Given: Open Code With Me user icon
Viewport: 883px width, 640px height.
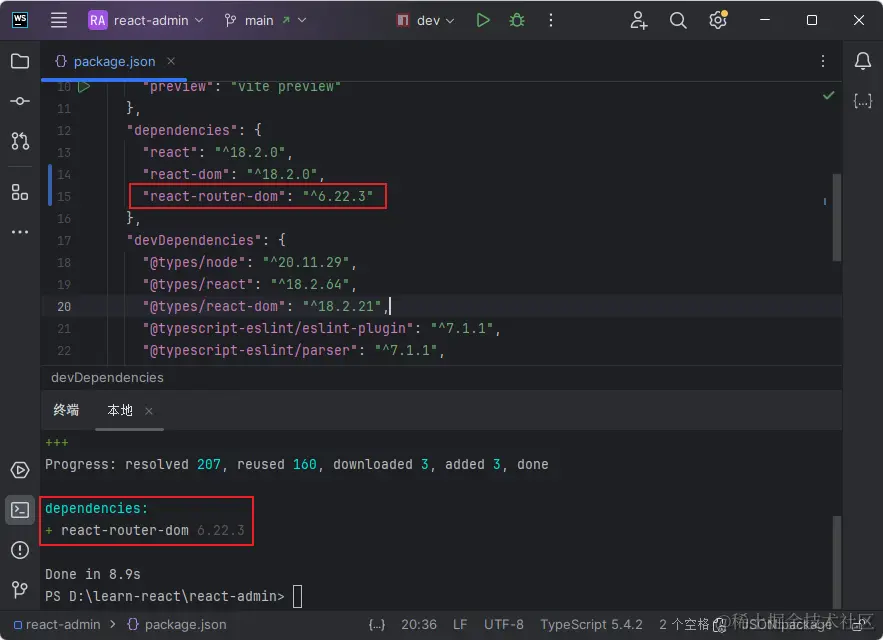Looking at the screenshot, I should [x=638, y=20].
